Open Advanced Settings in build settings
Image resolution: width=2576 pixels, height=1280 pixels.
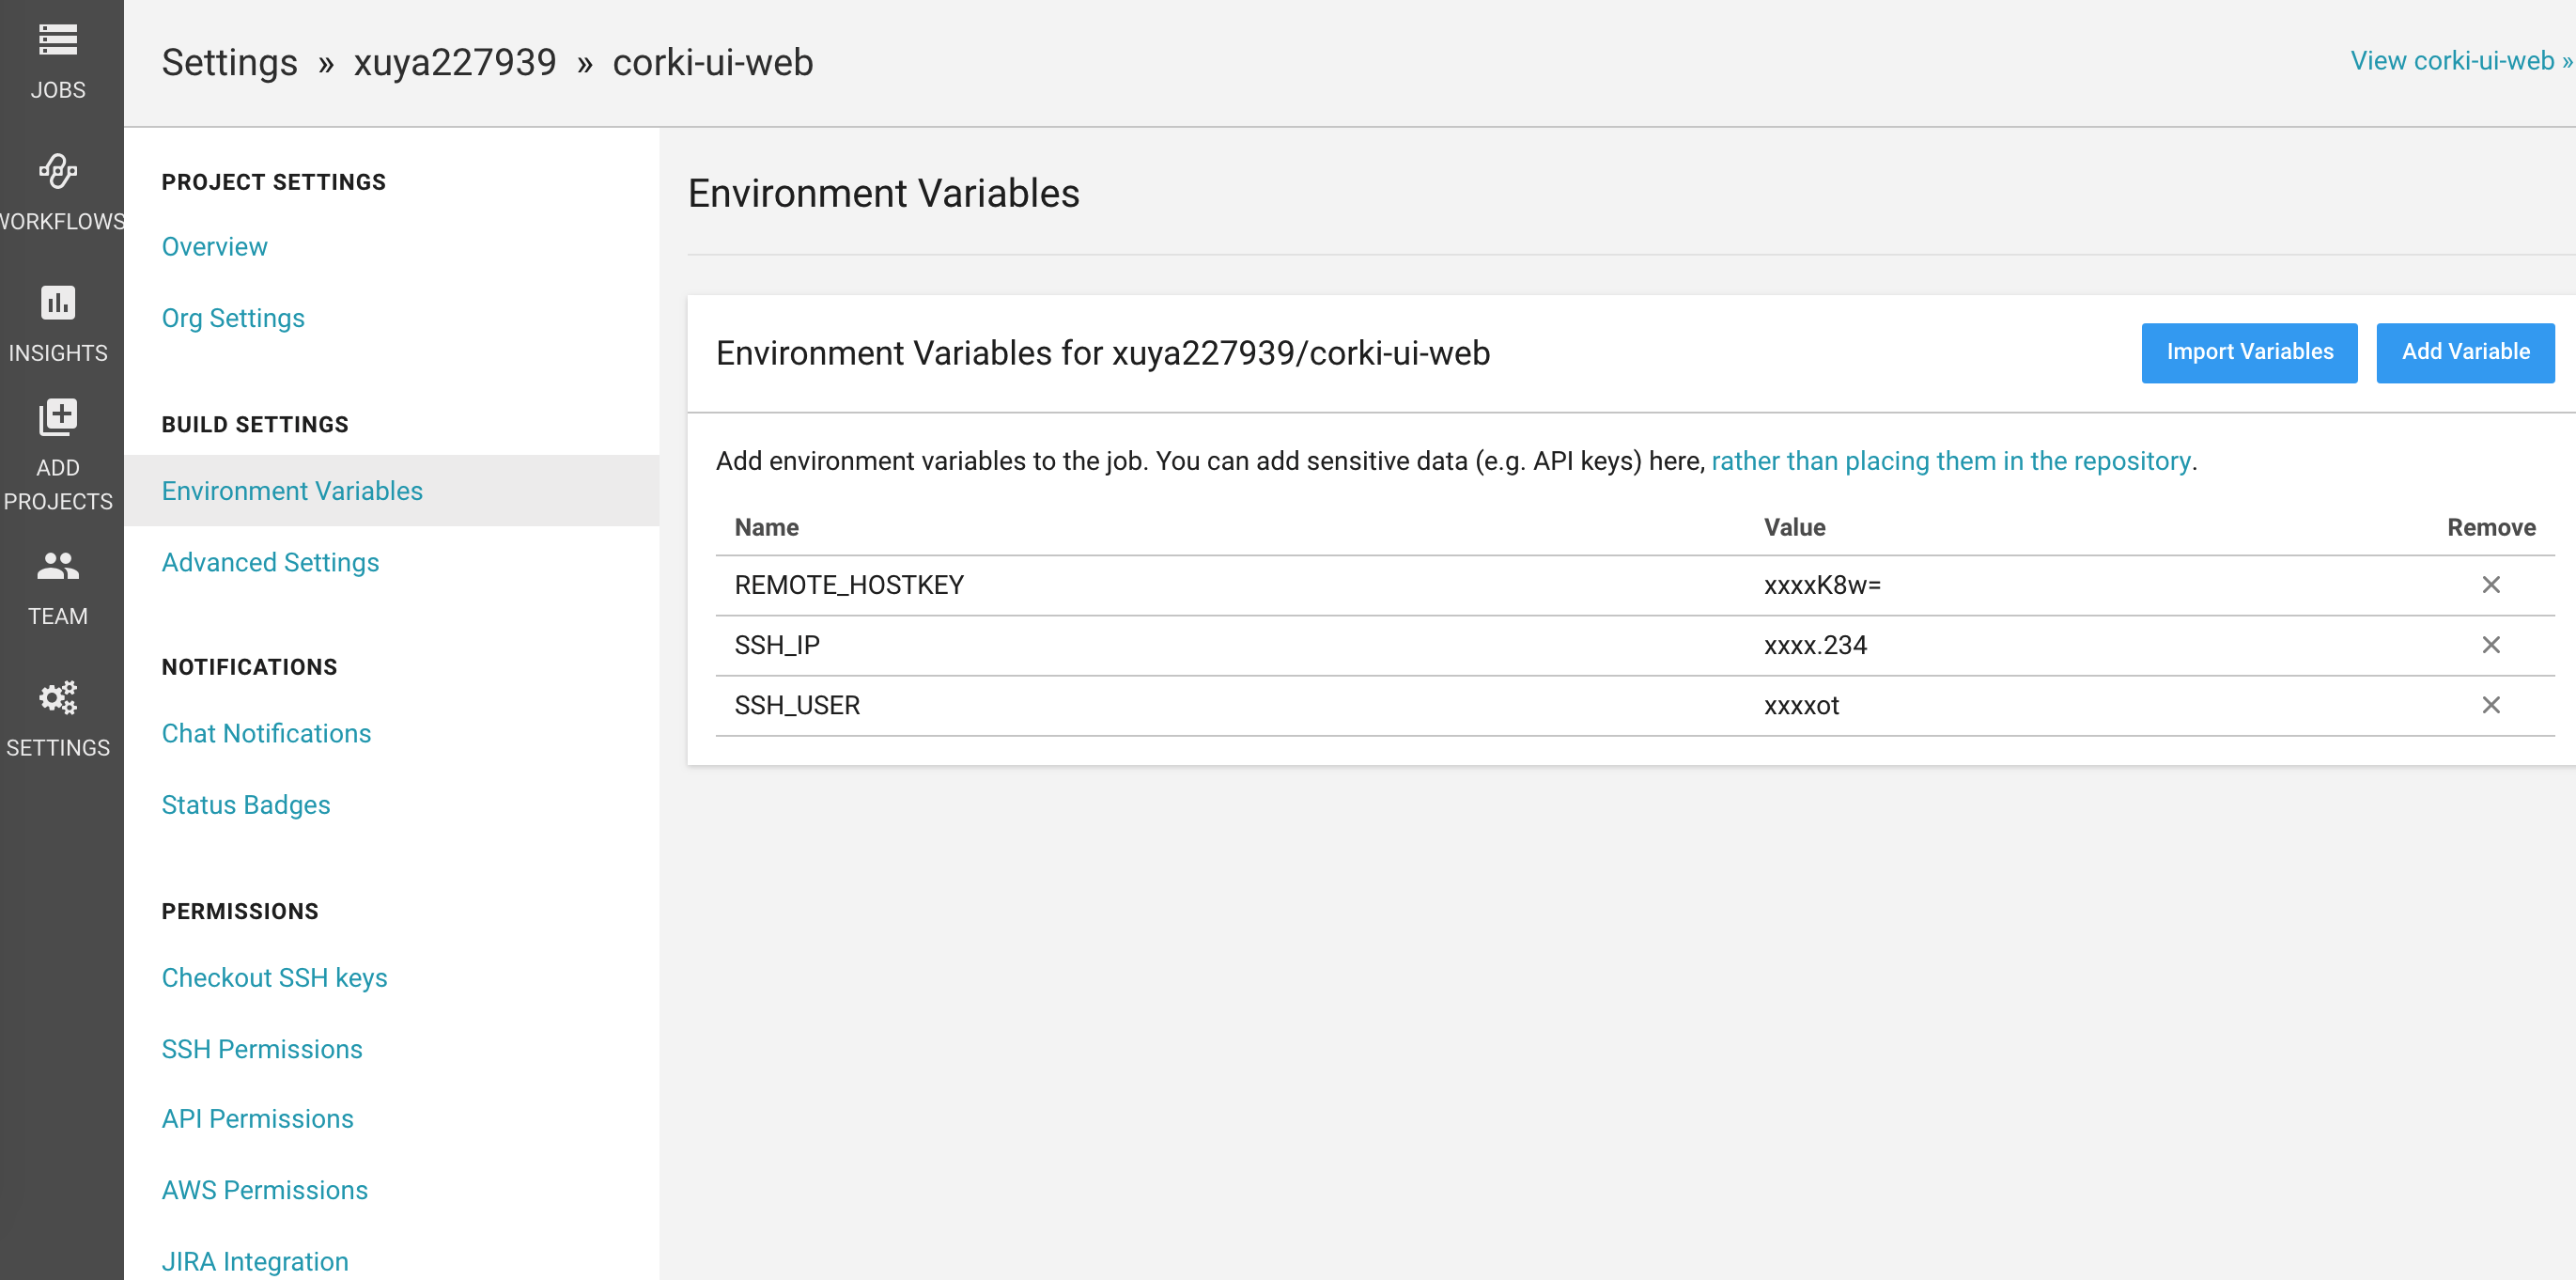[x=270, y=562]
